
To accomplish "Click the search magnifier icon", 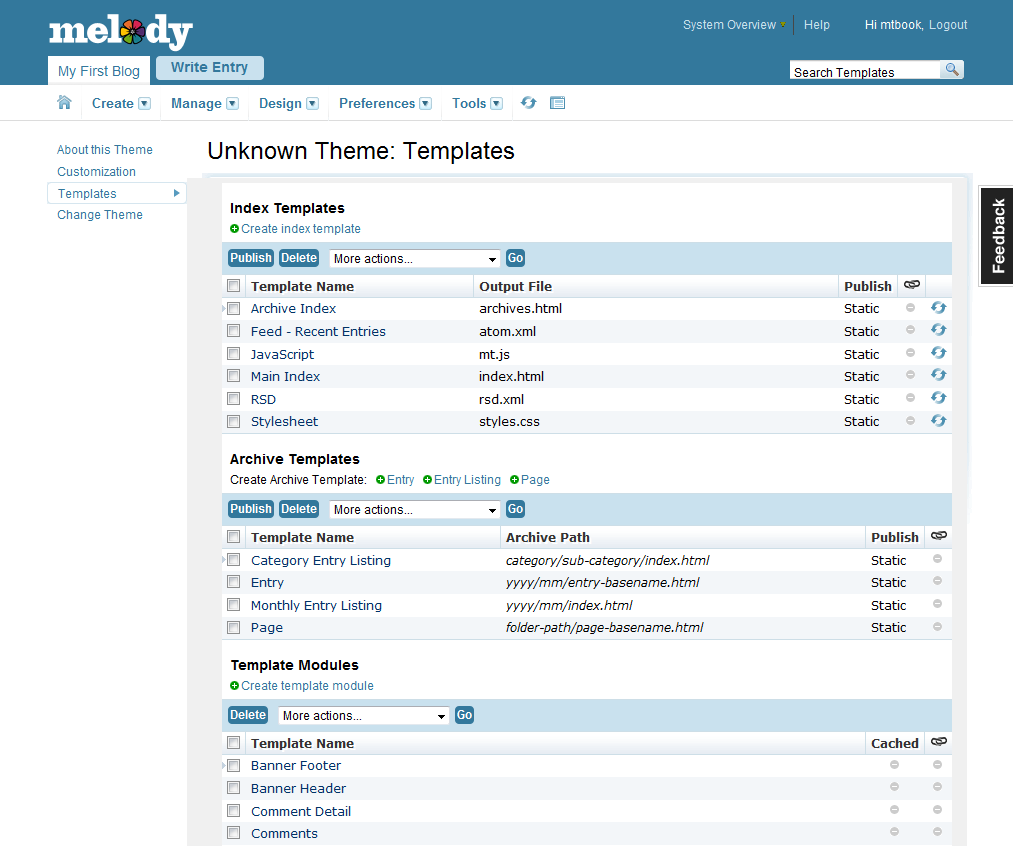I will pos(952,69).
